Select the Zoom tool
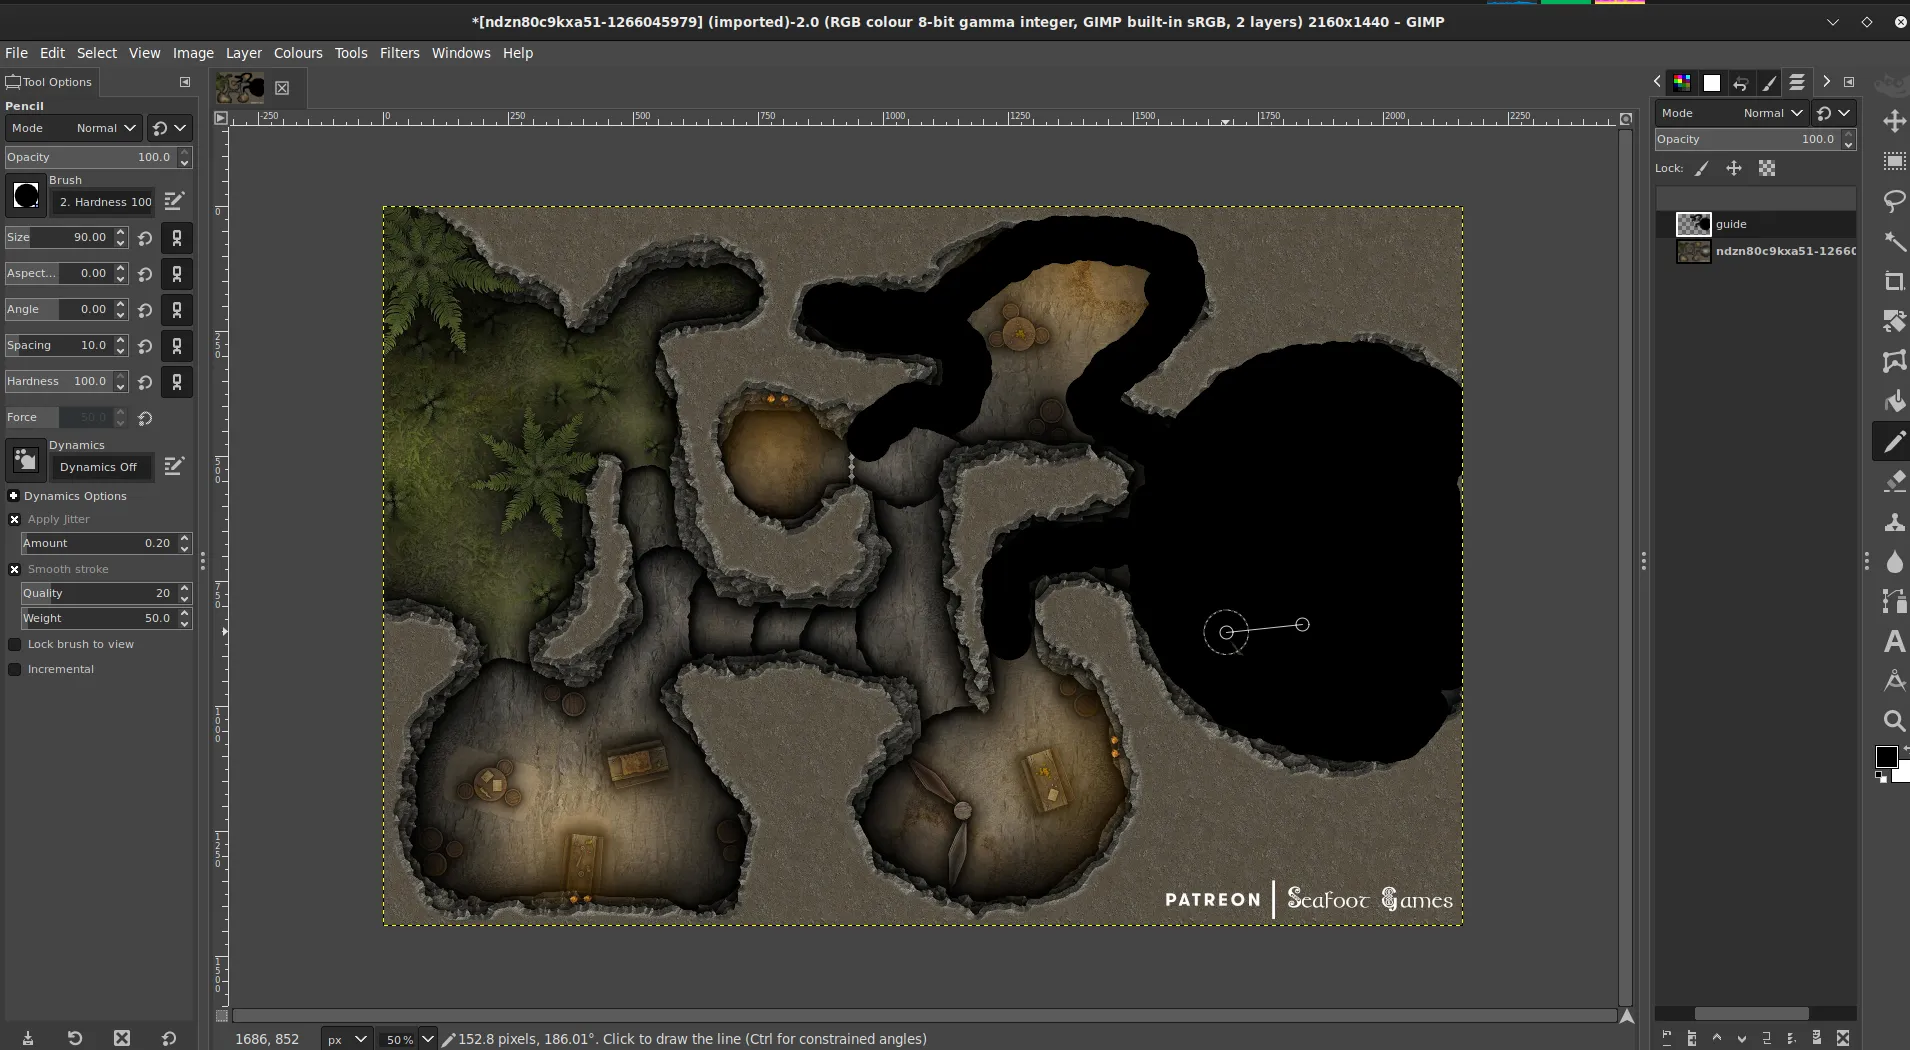The height and width of the screenshot is (1050, 1910). click(x=1893, y=722)
